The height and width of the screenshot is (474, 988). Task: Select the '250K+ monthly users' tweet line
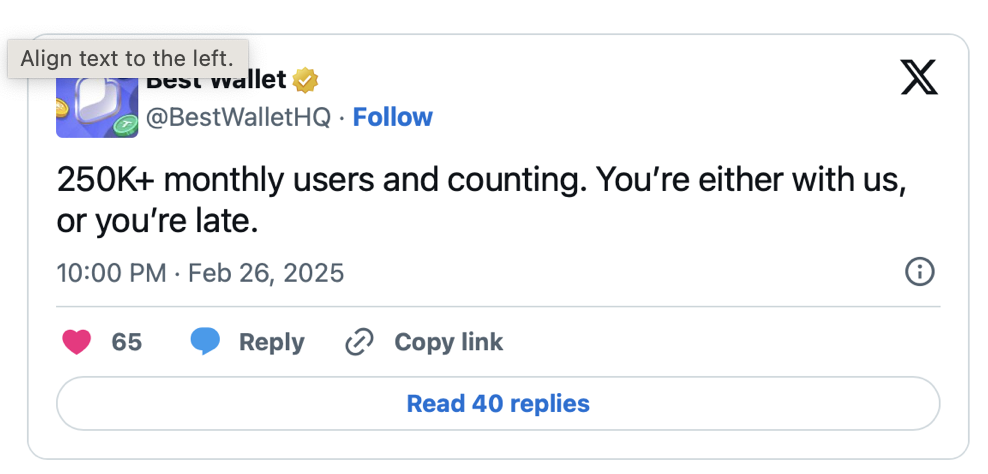(481, 181)
